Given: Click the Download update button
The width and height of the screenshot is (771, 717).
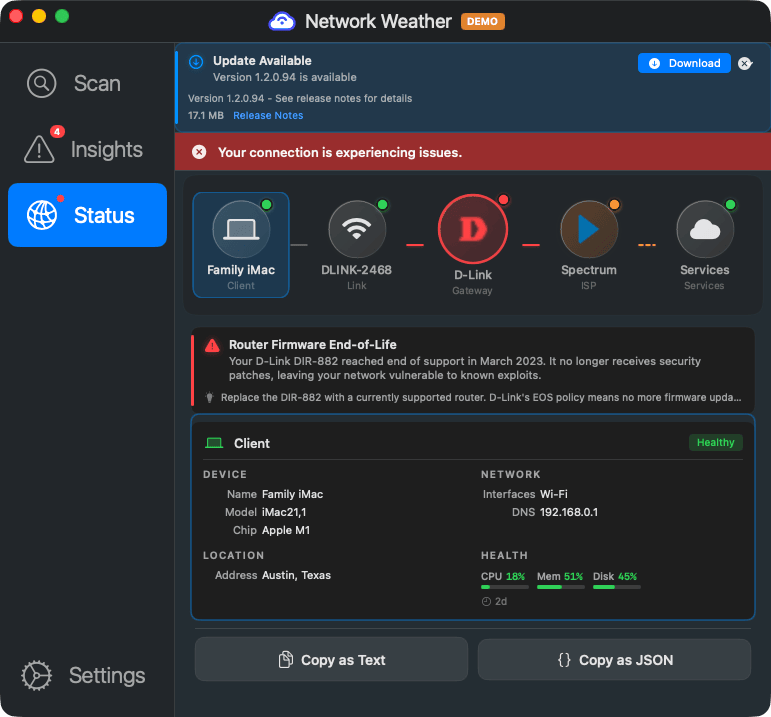Looking at the screenshot, I should [684, 63].
